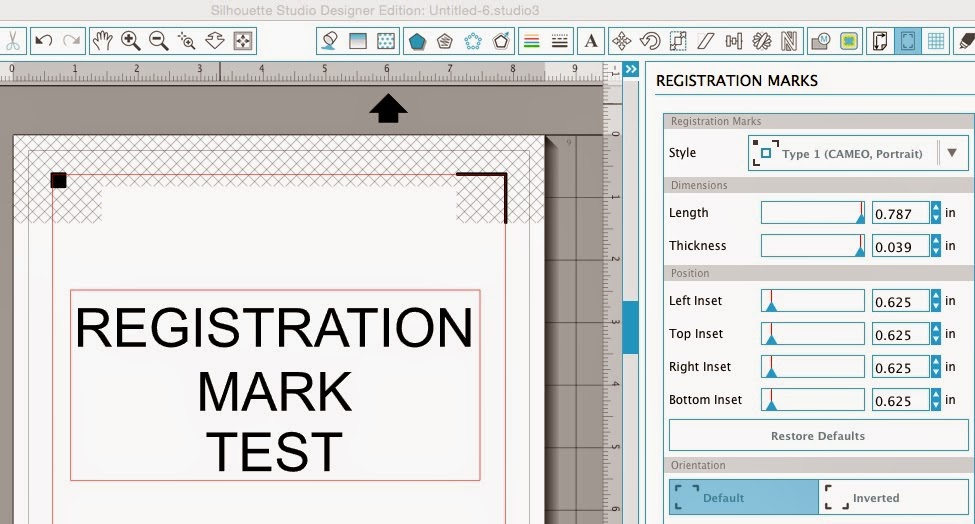Click the Thickness value field 0.039

900,246
